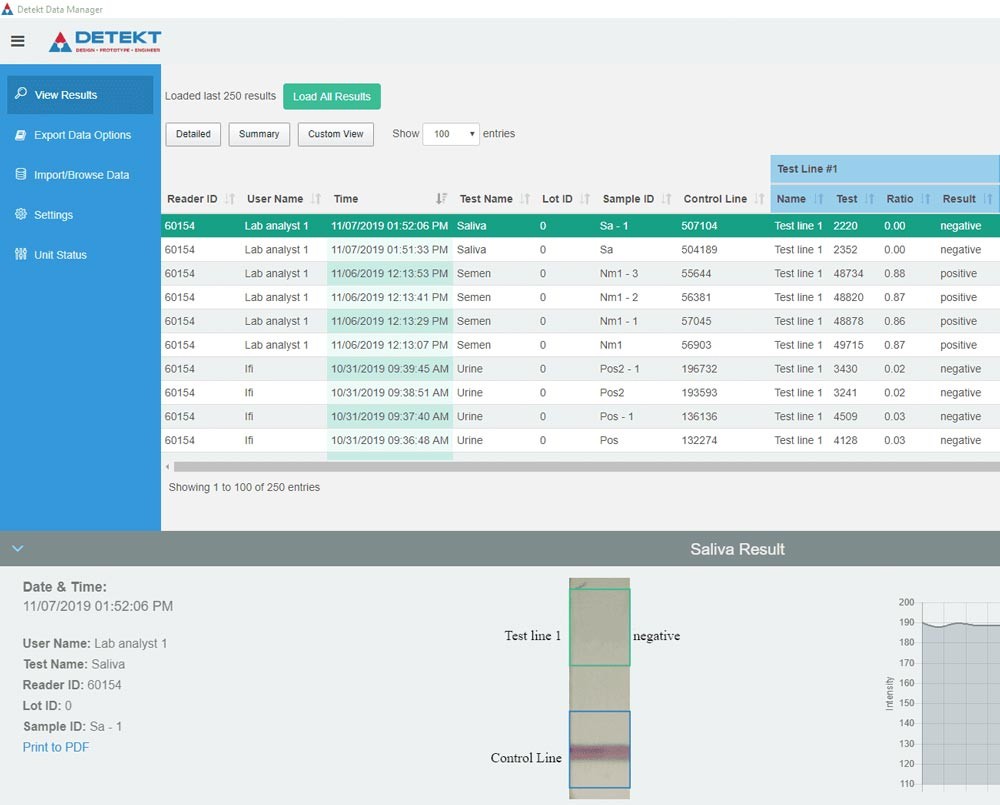Open the Settings gear icon
The width and height of the screenshot is (1000, 805).
coord(21,214)
